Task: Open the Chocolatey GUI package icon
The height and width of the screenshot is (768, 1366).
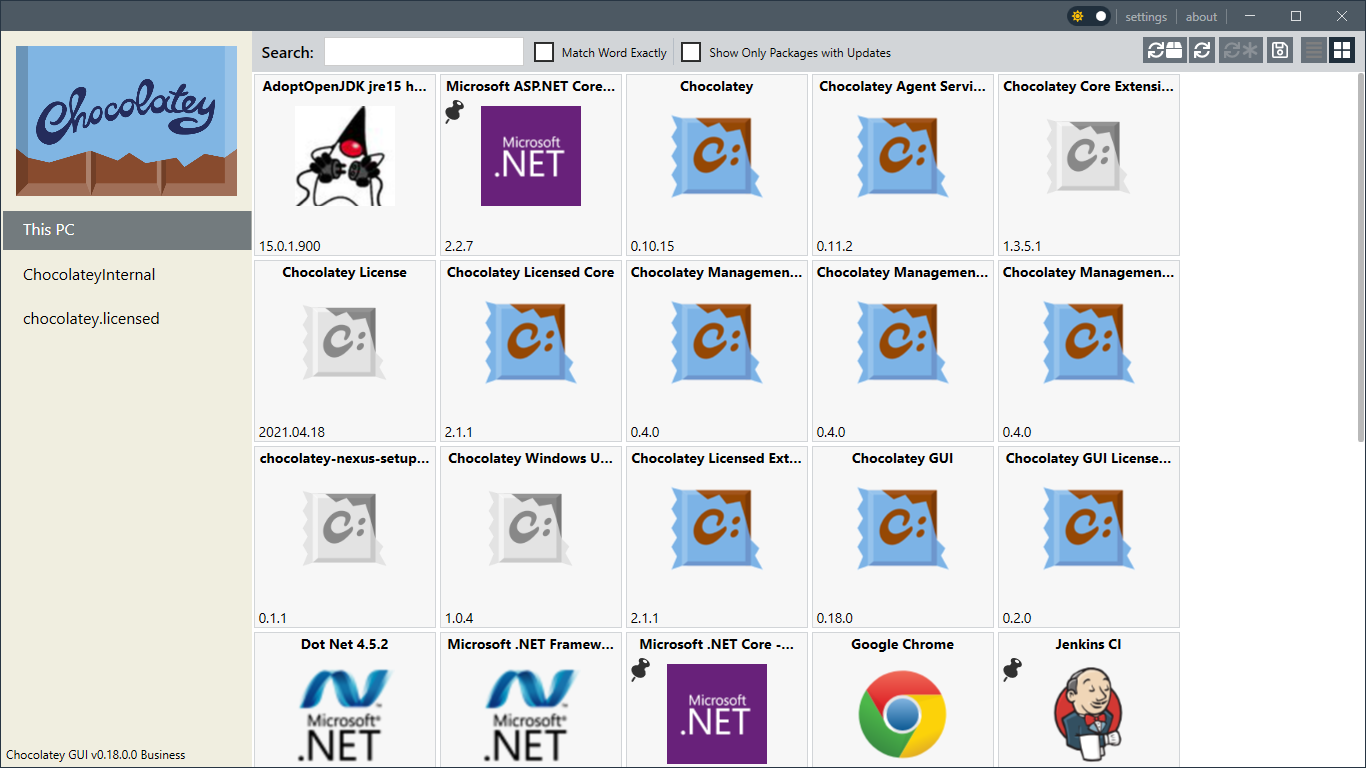Action: pos(903,528)
